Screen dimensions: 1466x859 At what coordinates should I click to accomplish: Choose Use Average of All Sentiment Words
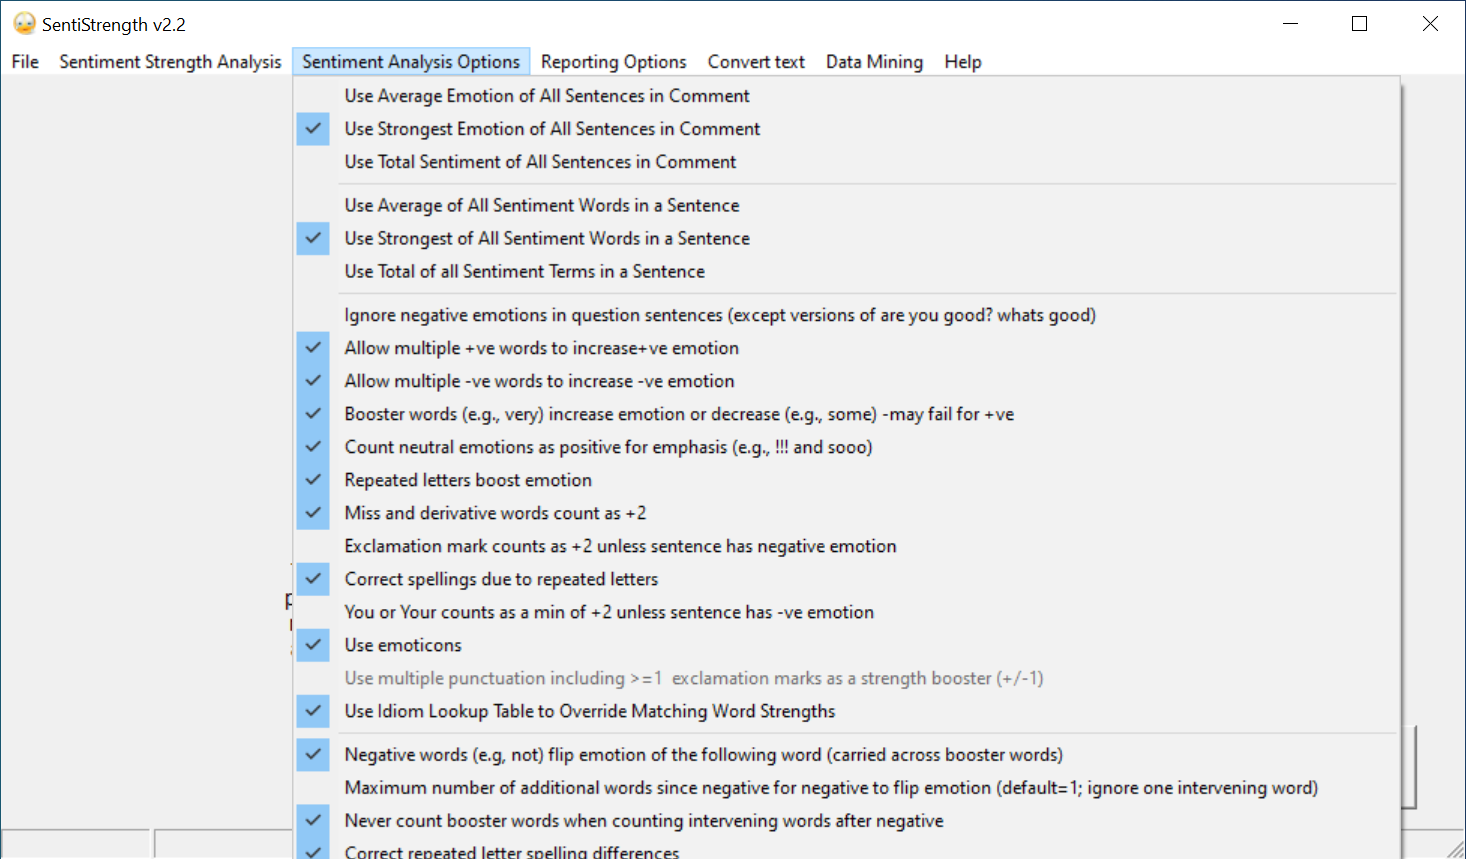(541, 205)
